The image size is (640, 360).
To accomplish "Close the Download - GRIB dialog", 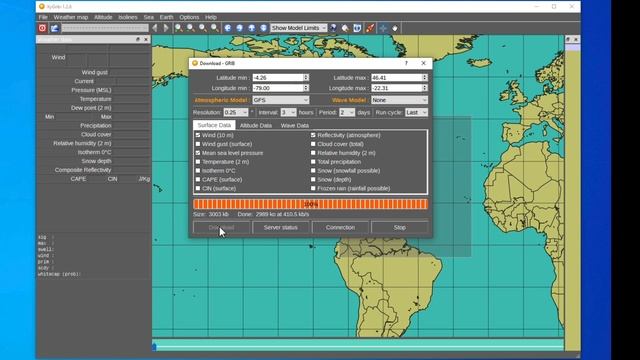I will coord(423,63).
